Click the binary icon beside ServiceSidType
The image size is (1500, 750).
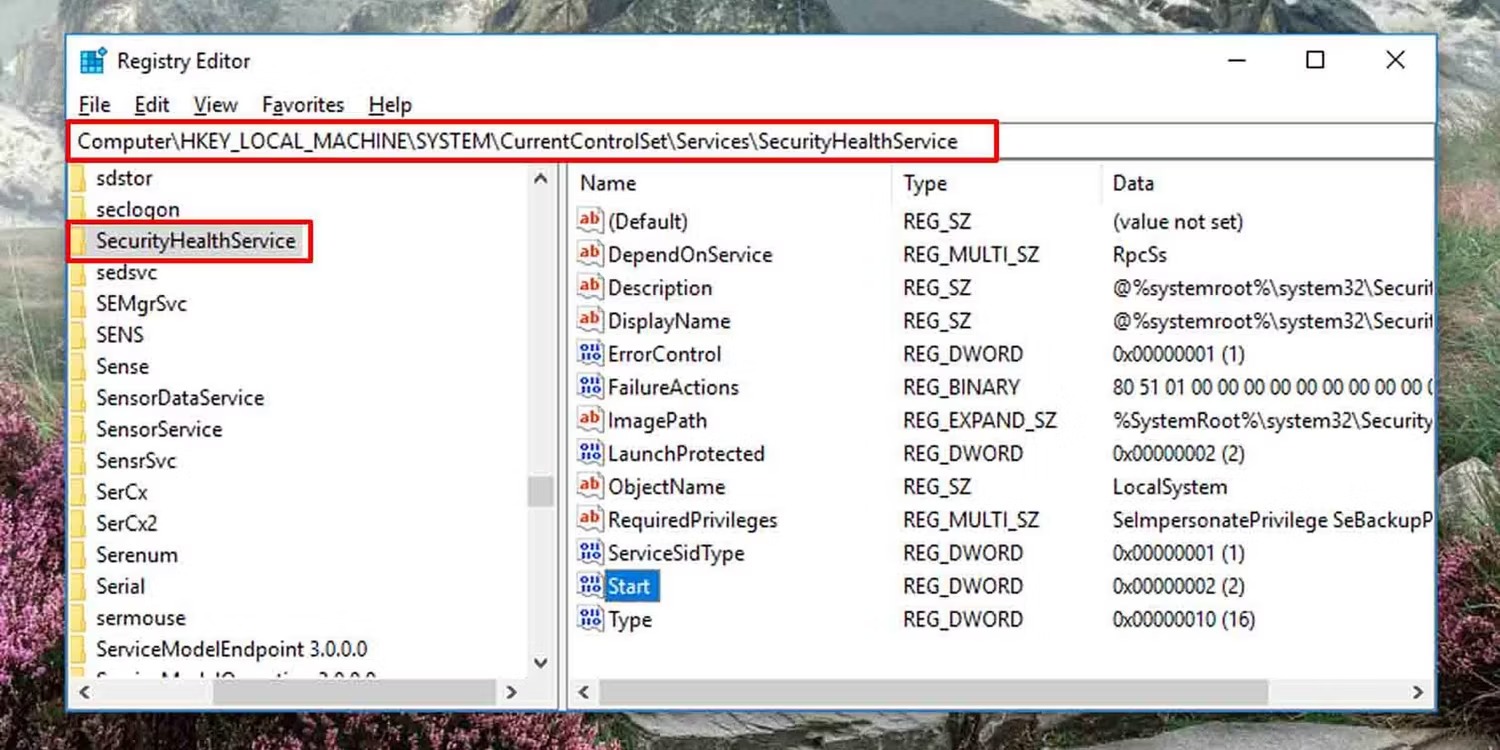pos(590,552)
